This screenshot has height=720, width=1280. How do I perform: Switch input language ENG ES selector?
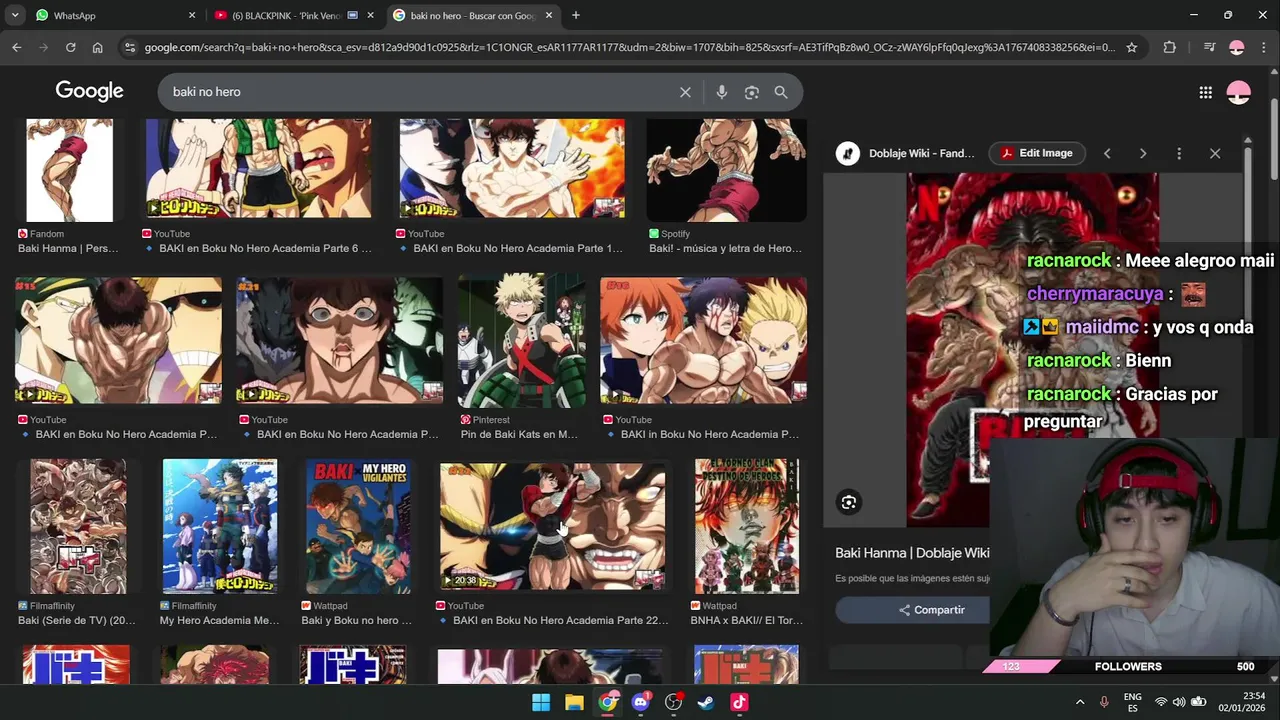[1133, 702]
